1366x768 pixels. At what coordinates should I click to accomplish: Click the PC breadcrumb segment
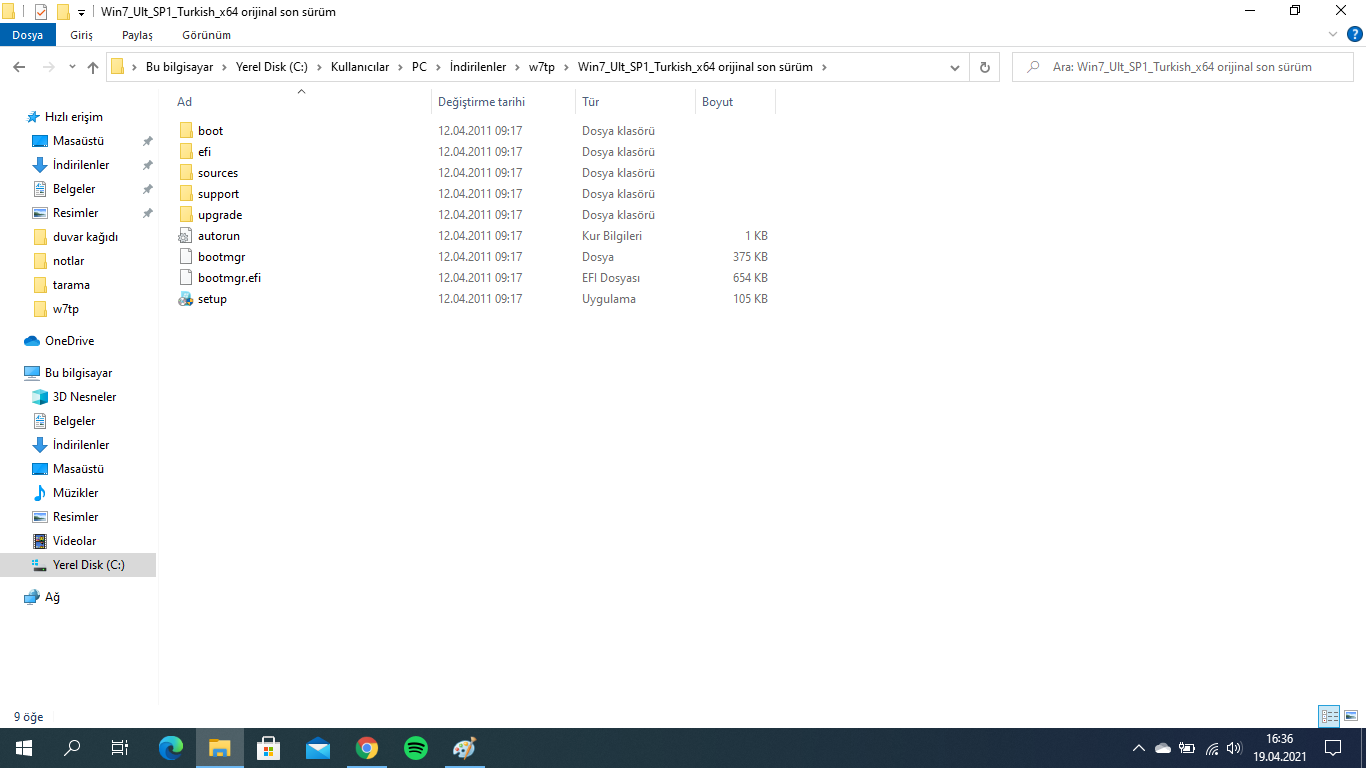pyautogui.click(x=419, y=67)
